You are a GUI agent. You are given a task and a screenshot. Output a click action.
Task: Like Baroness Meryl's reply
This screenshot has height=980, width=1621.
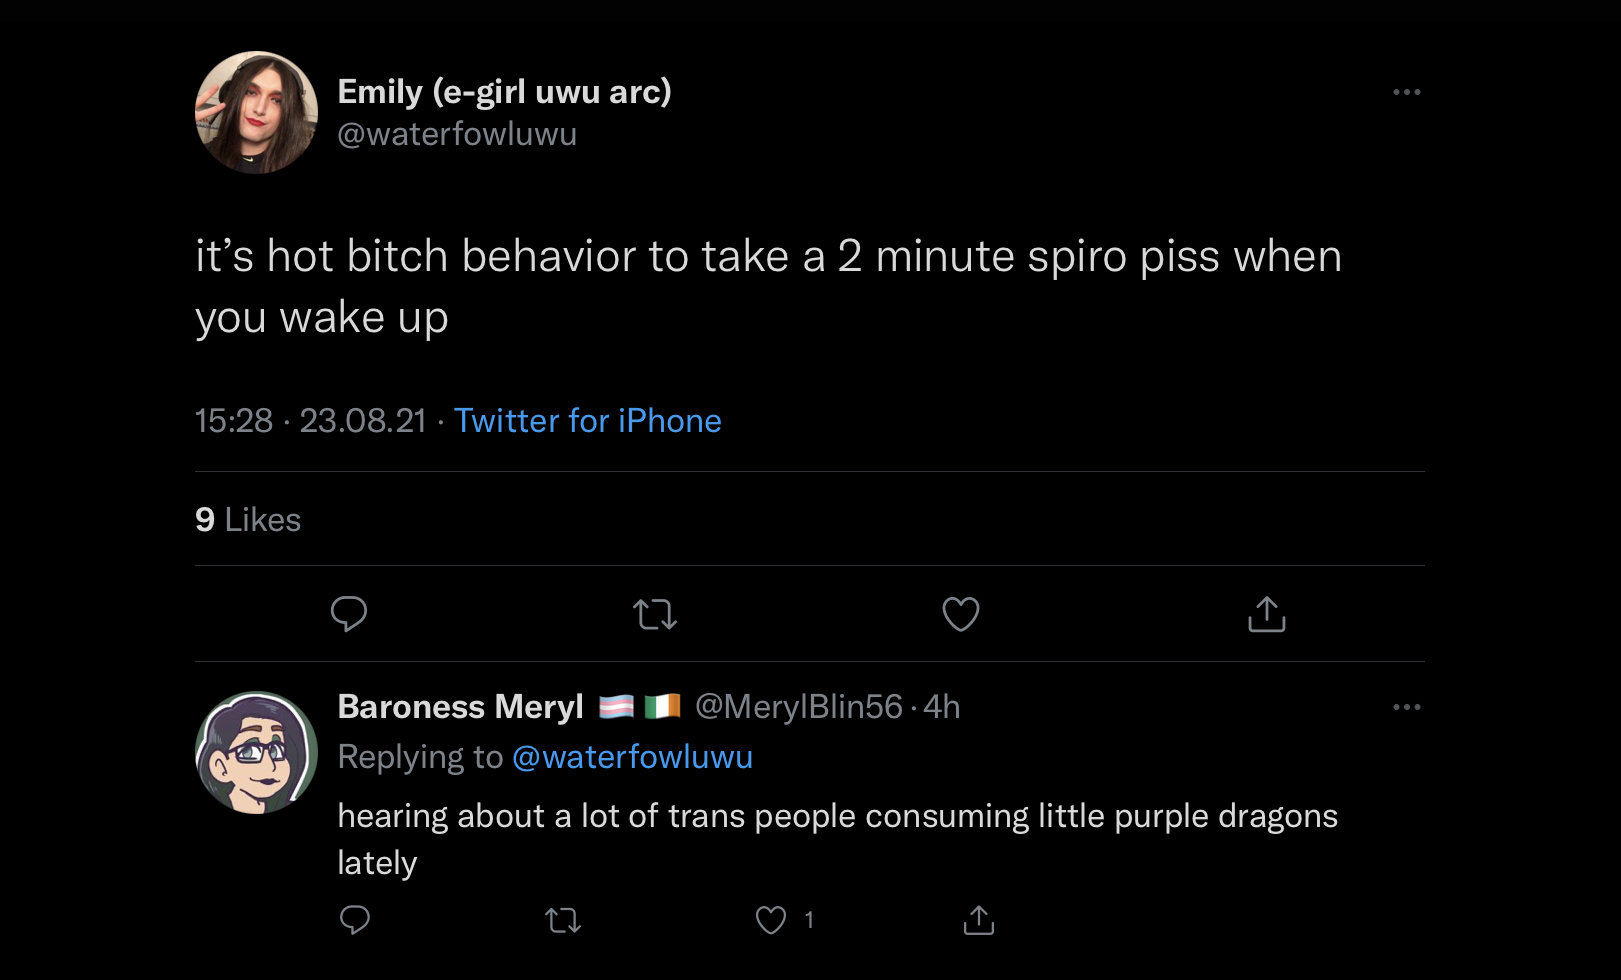pos(771,920)
